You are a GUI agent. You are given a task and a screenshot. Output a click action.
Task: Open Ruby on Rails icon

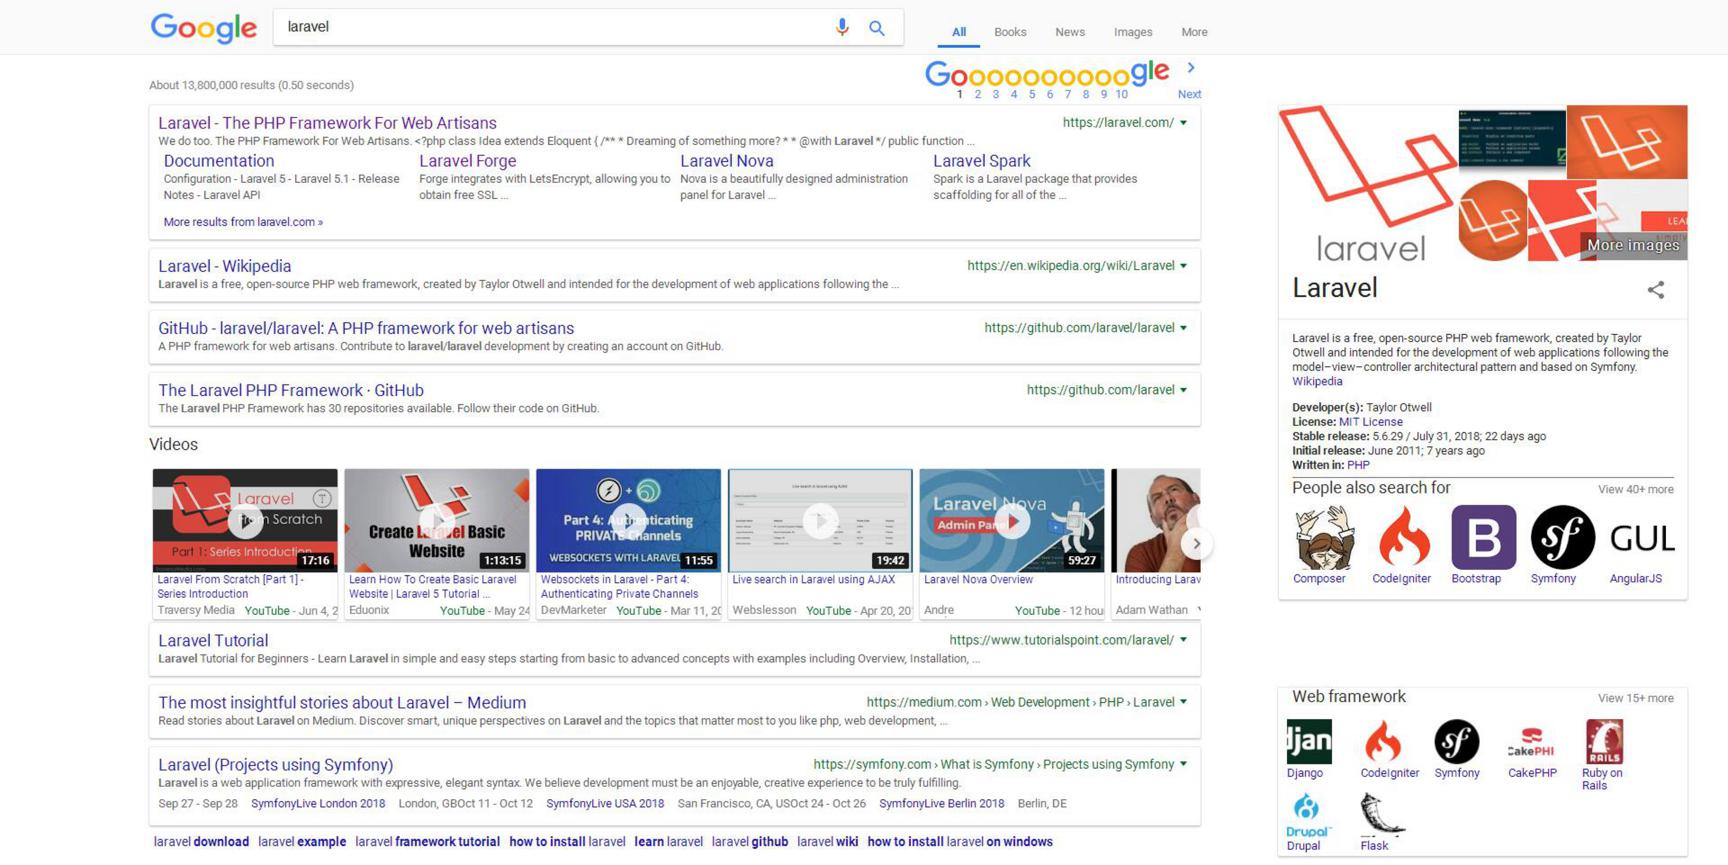[1604, 742]
